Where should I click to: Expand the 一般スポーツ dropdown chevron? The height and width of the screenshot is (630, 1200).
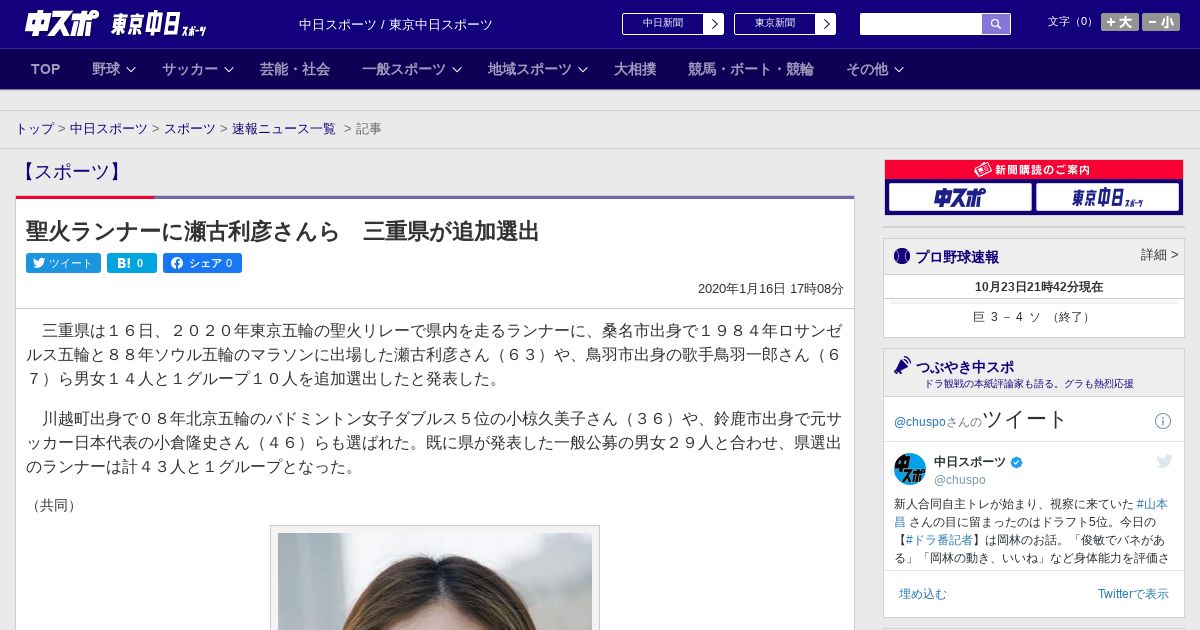tap(457, 70)
